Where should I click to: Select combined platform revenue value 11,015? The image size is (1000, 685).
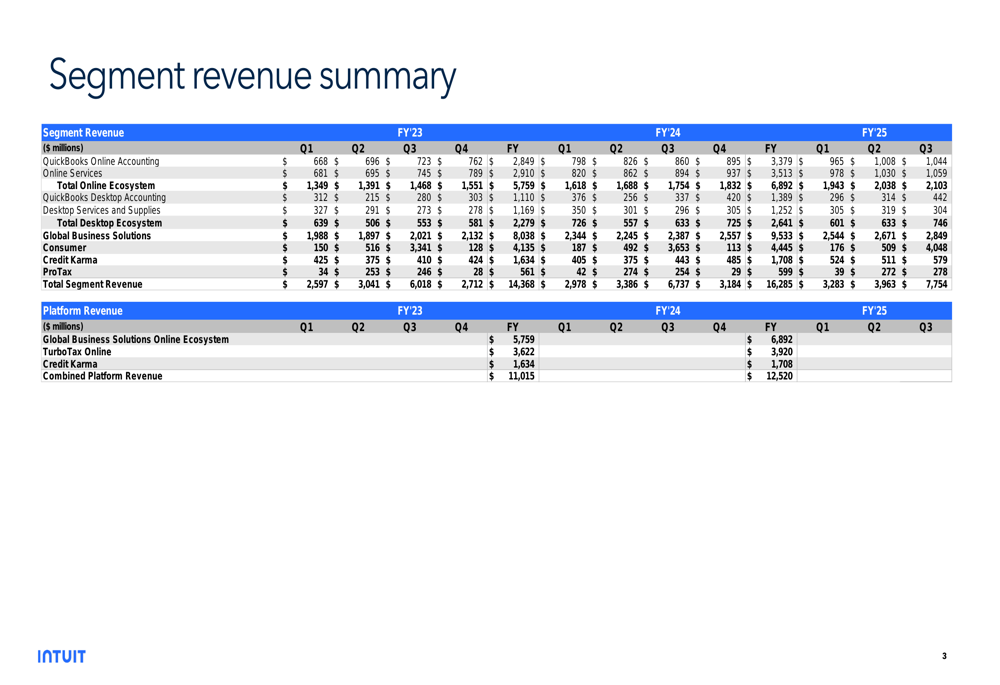[521, 376]
